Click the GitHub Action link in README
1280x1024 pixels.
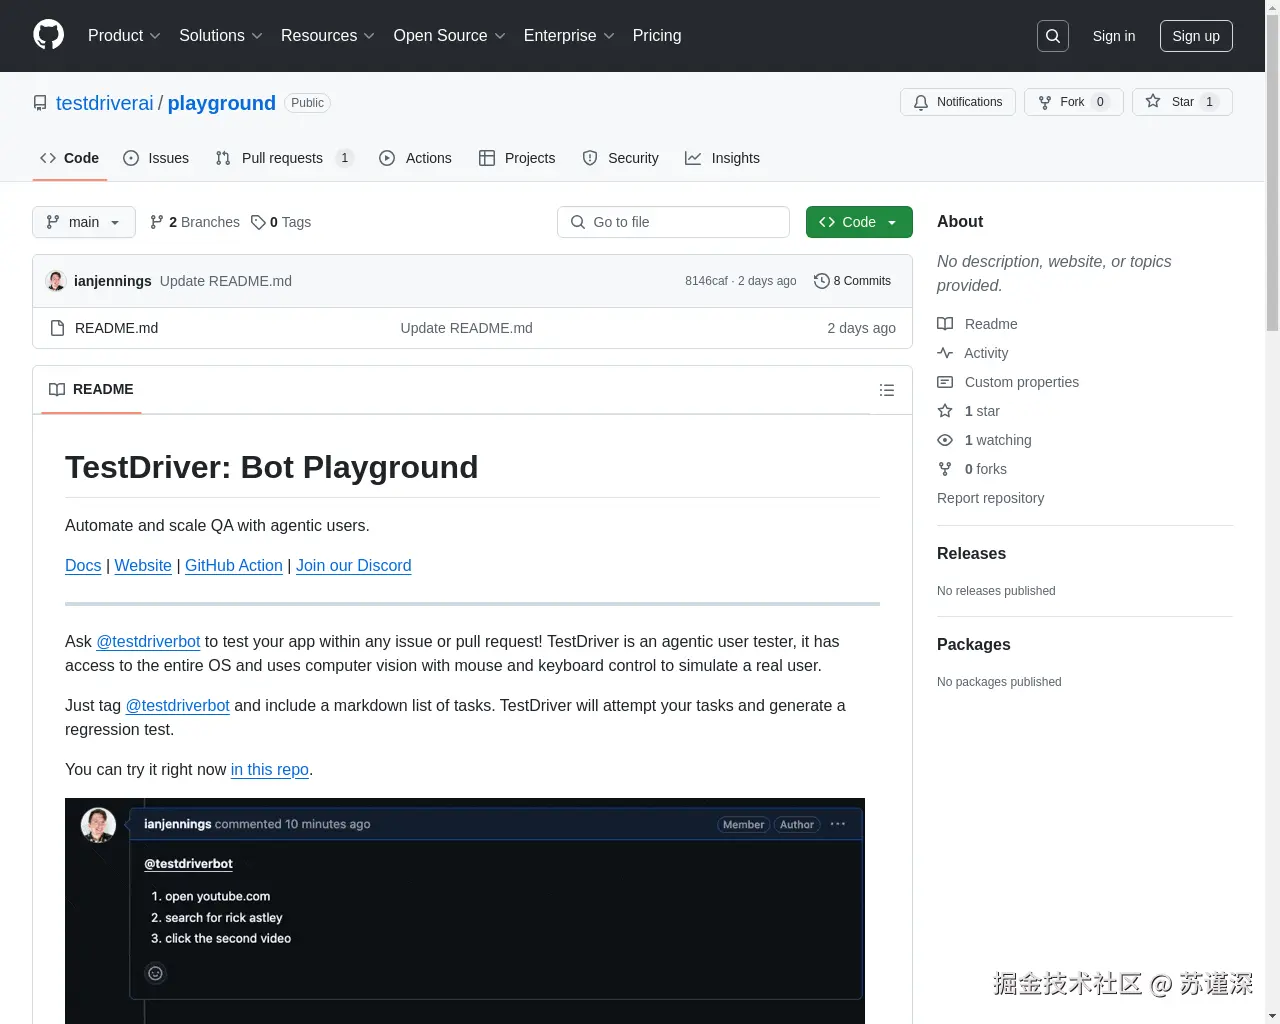click(234, 565)
